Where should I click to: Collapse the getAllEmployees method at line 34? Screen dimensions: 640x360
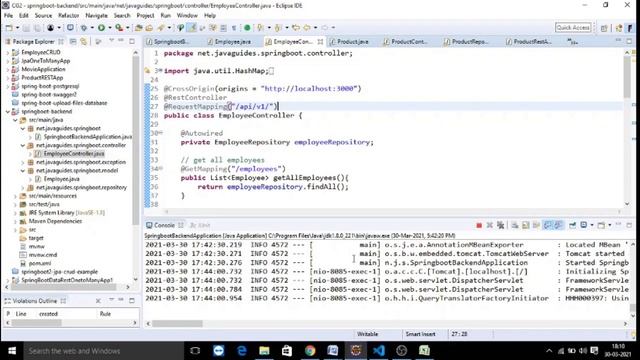(161, 168)
